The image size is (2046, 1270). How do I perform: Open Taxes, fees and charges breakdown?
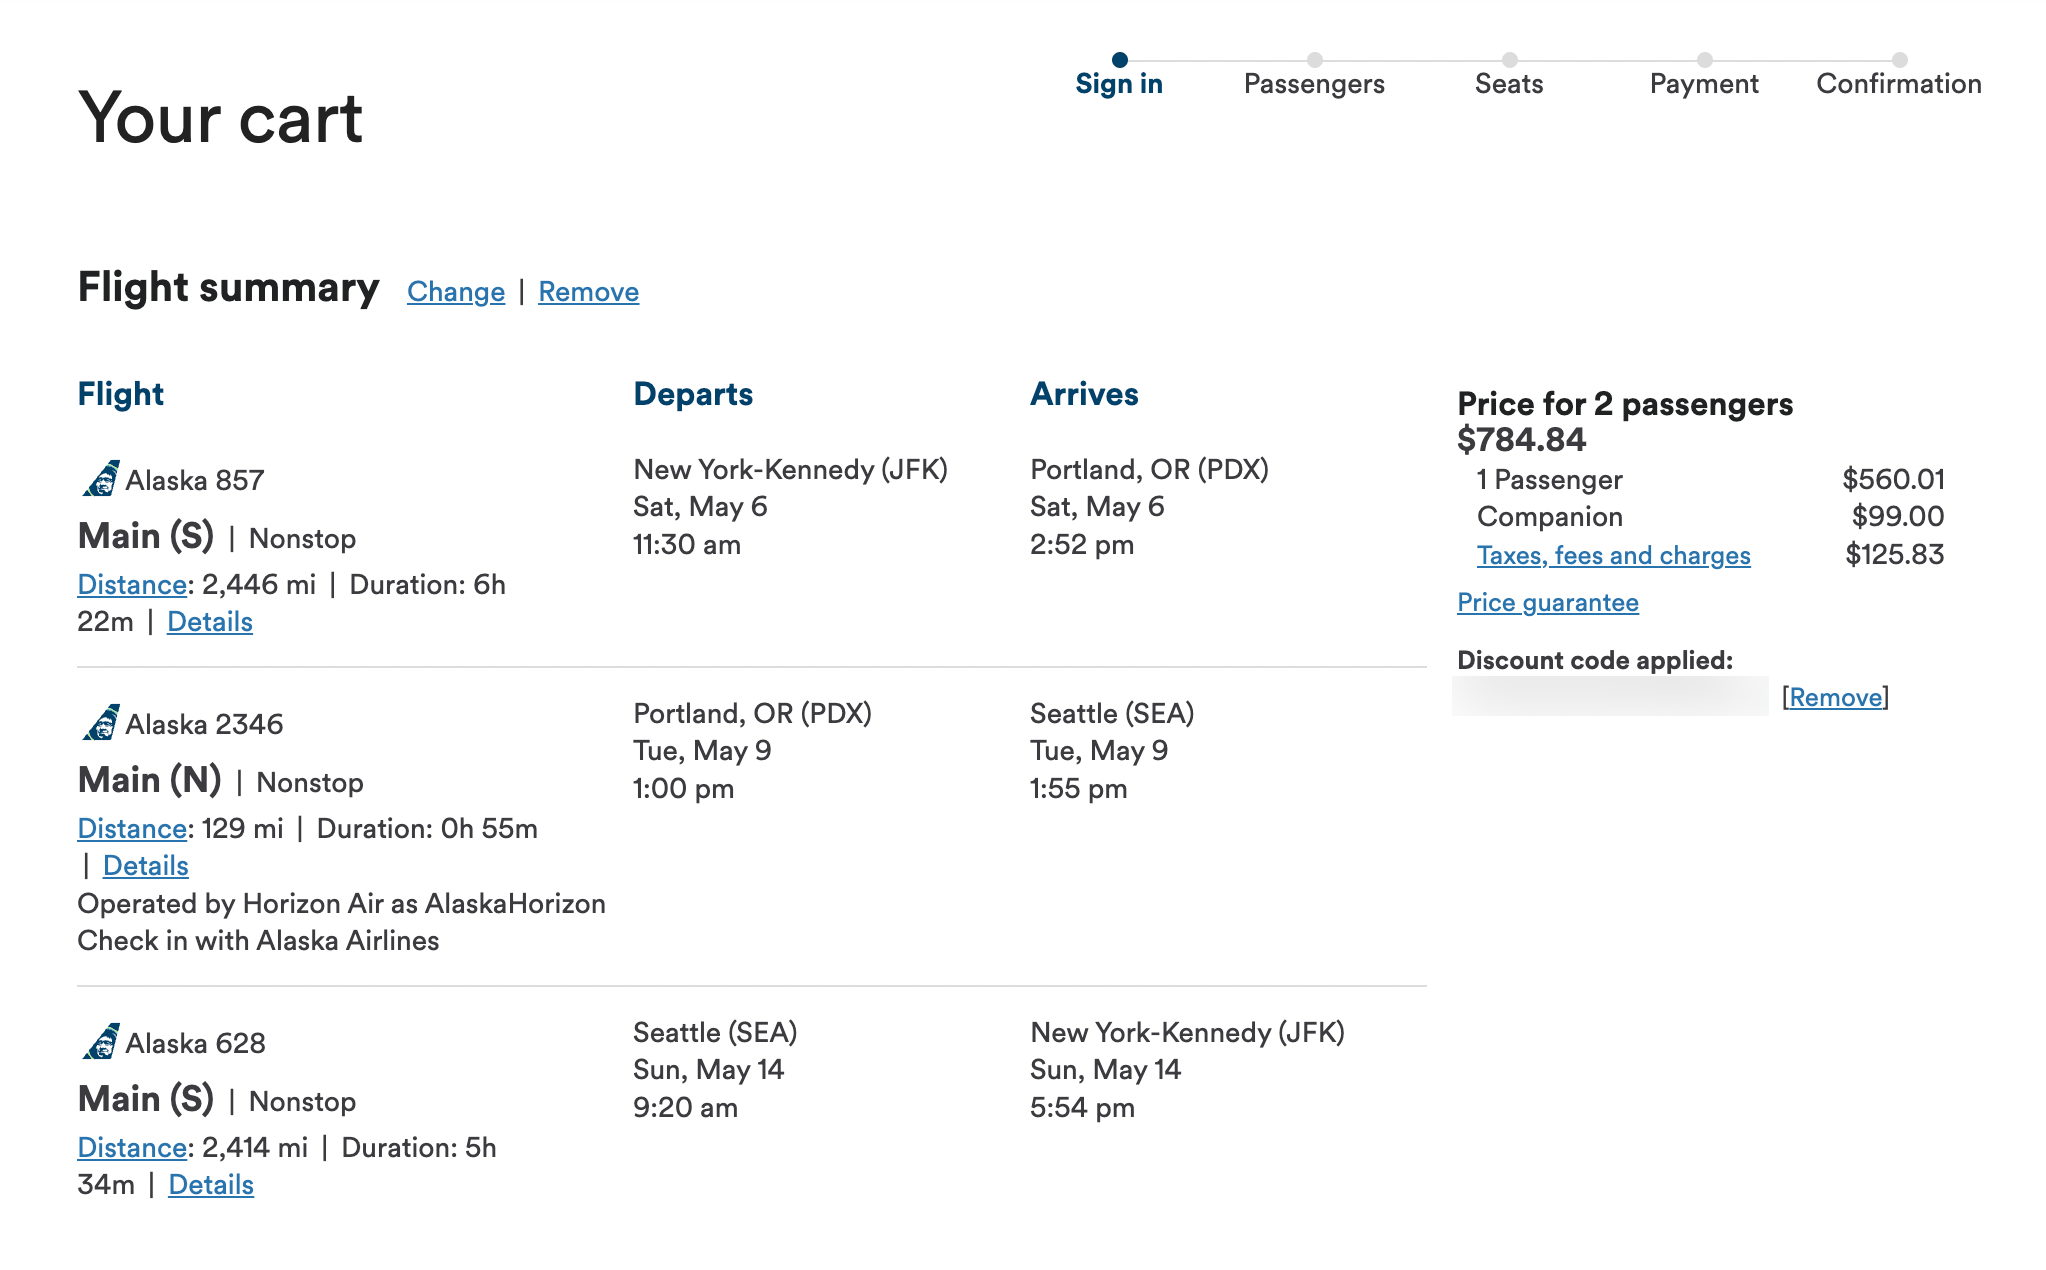[x=1613, y=556]
